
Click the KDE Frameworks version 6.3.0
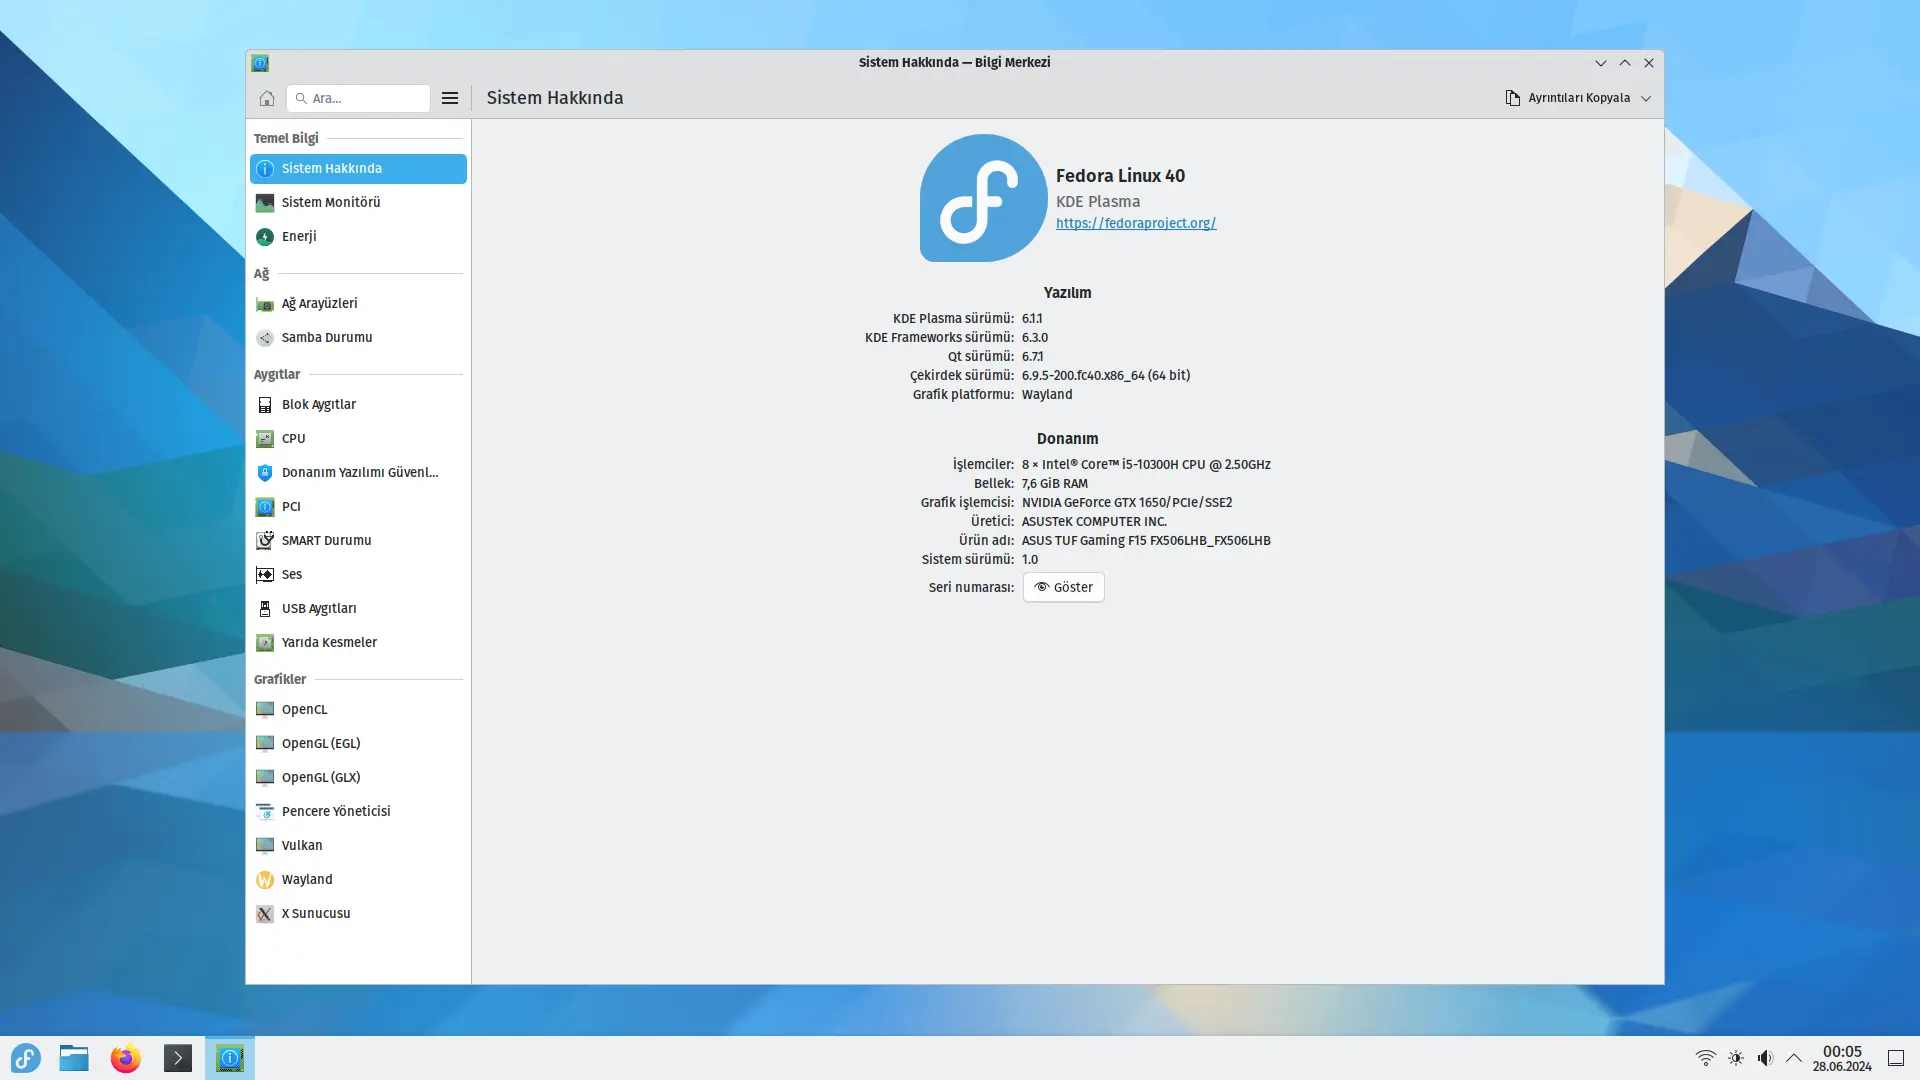click(x=1035, y=338)
